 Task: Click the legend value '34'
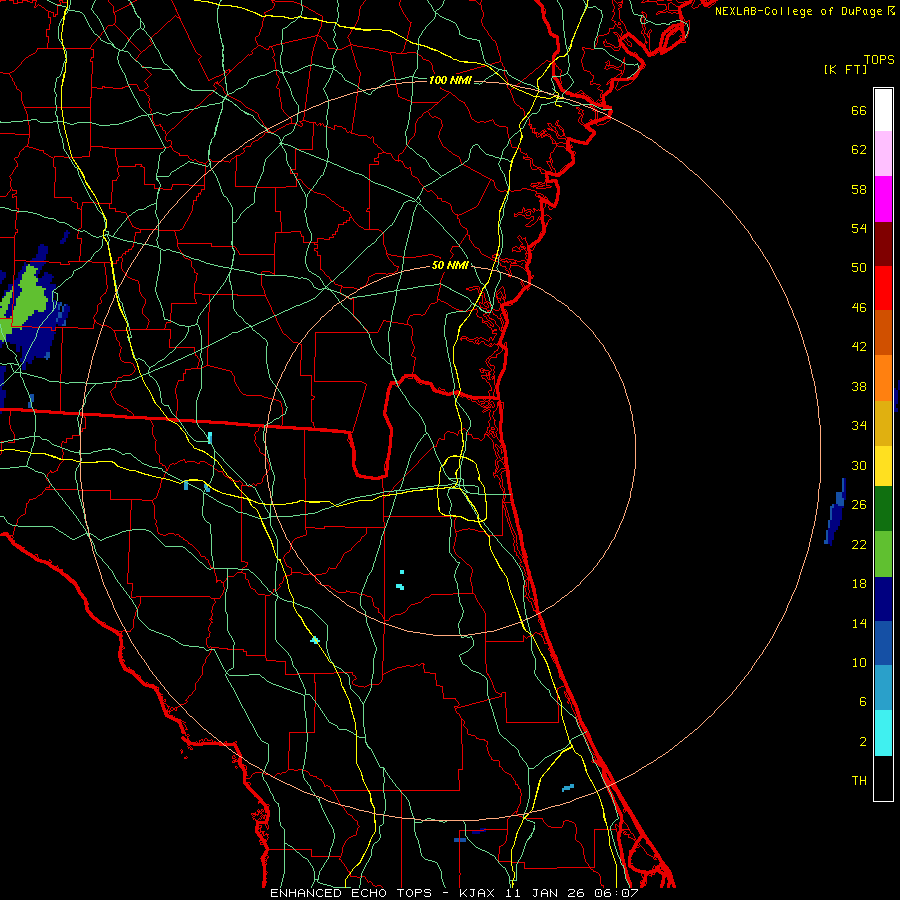tap(859, 426)
